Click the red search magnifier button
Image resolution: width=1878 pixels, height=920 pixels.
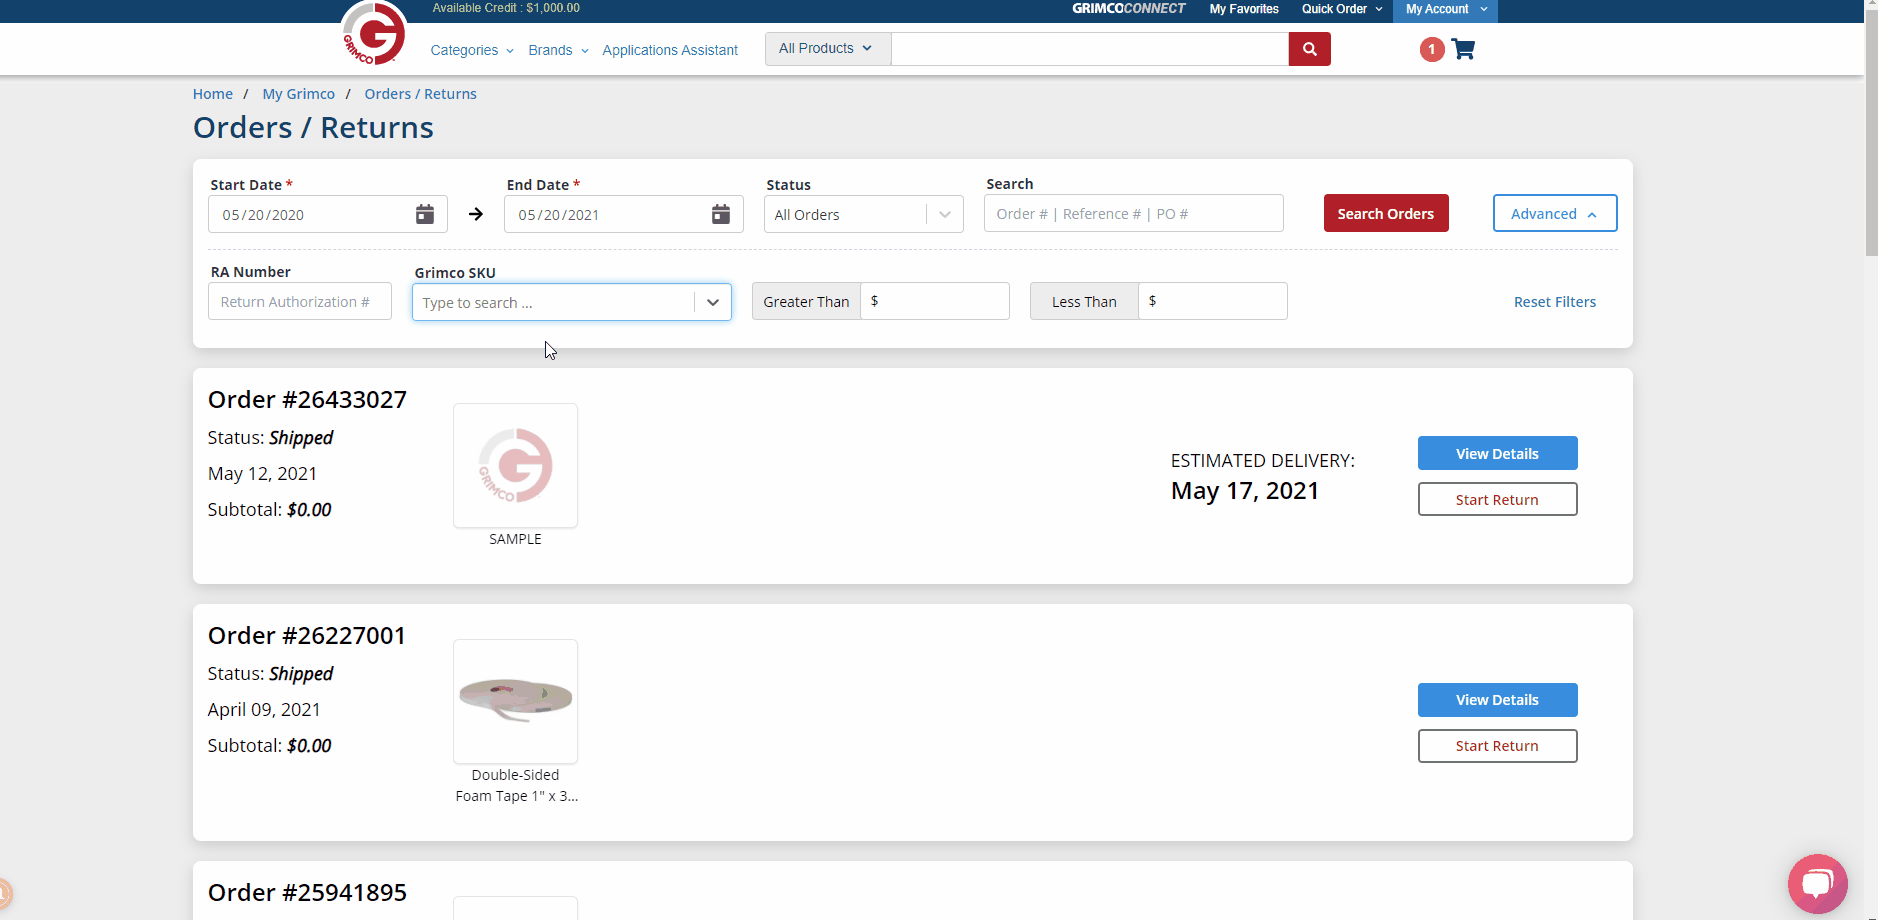(1309, 49)
